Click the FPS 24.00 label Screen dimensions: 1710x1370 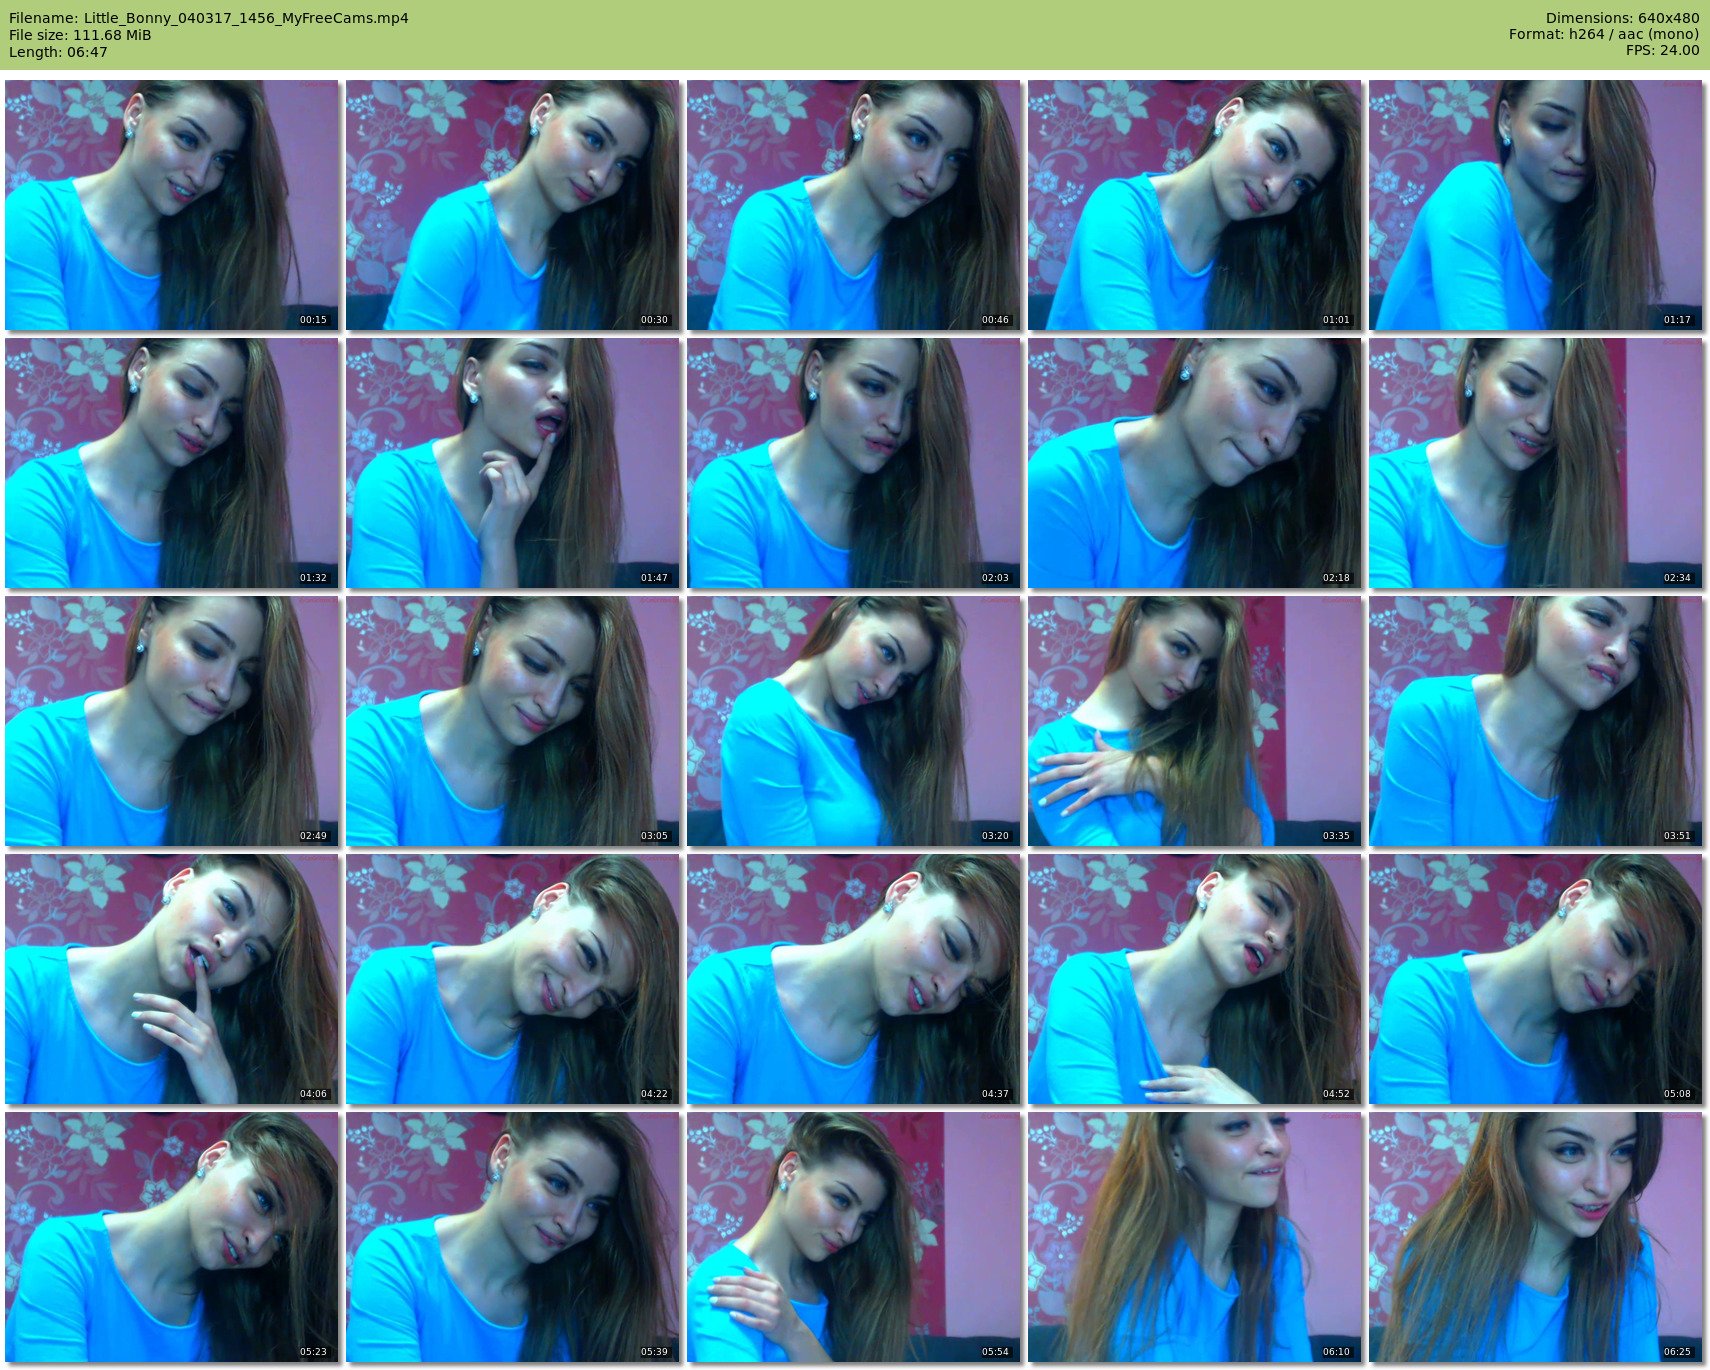pyautogui.click(x=1662, y=50)
